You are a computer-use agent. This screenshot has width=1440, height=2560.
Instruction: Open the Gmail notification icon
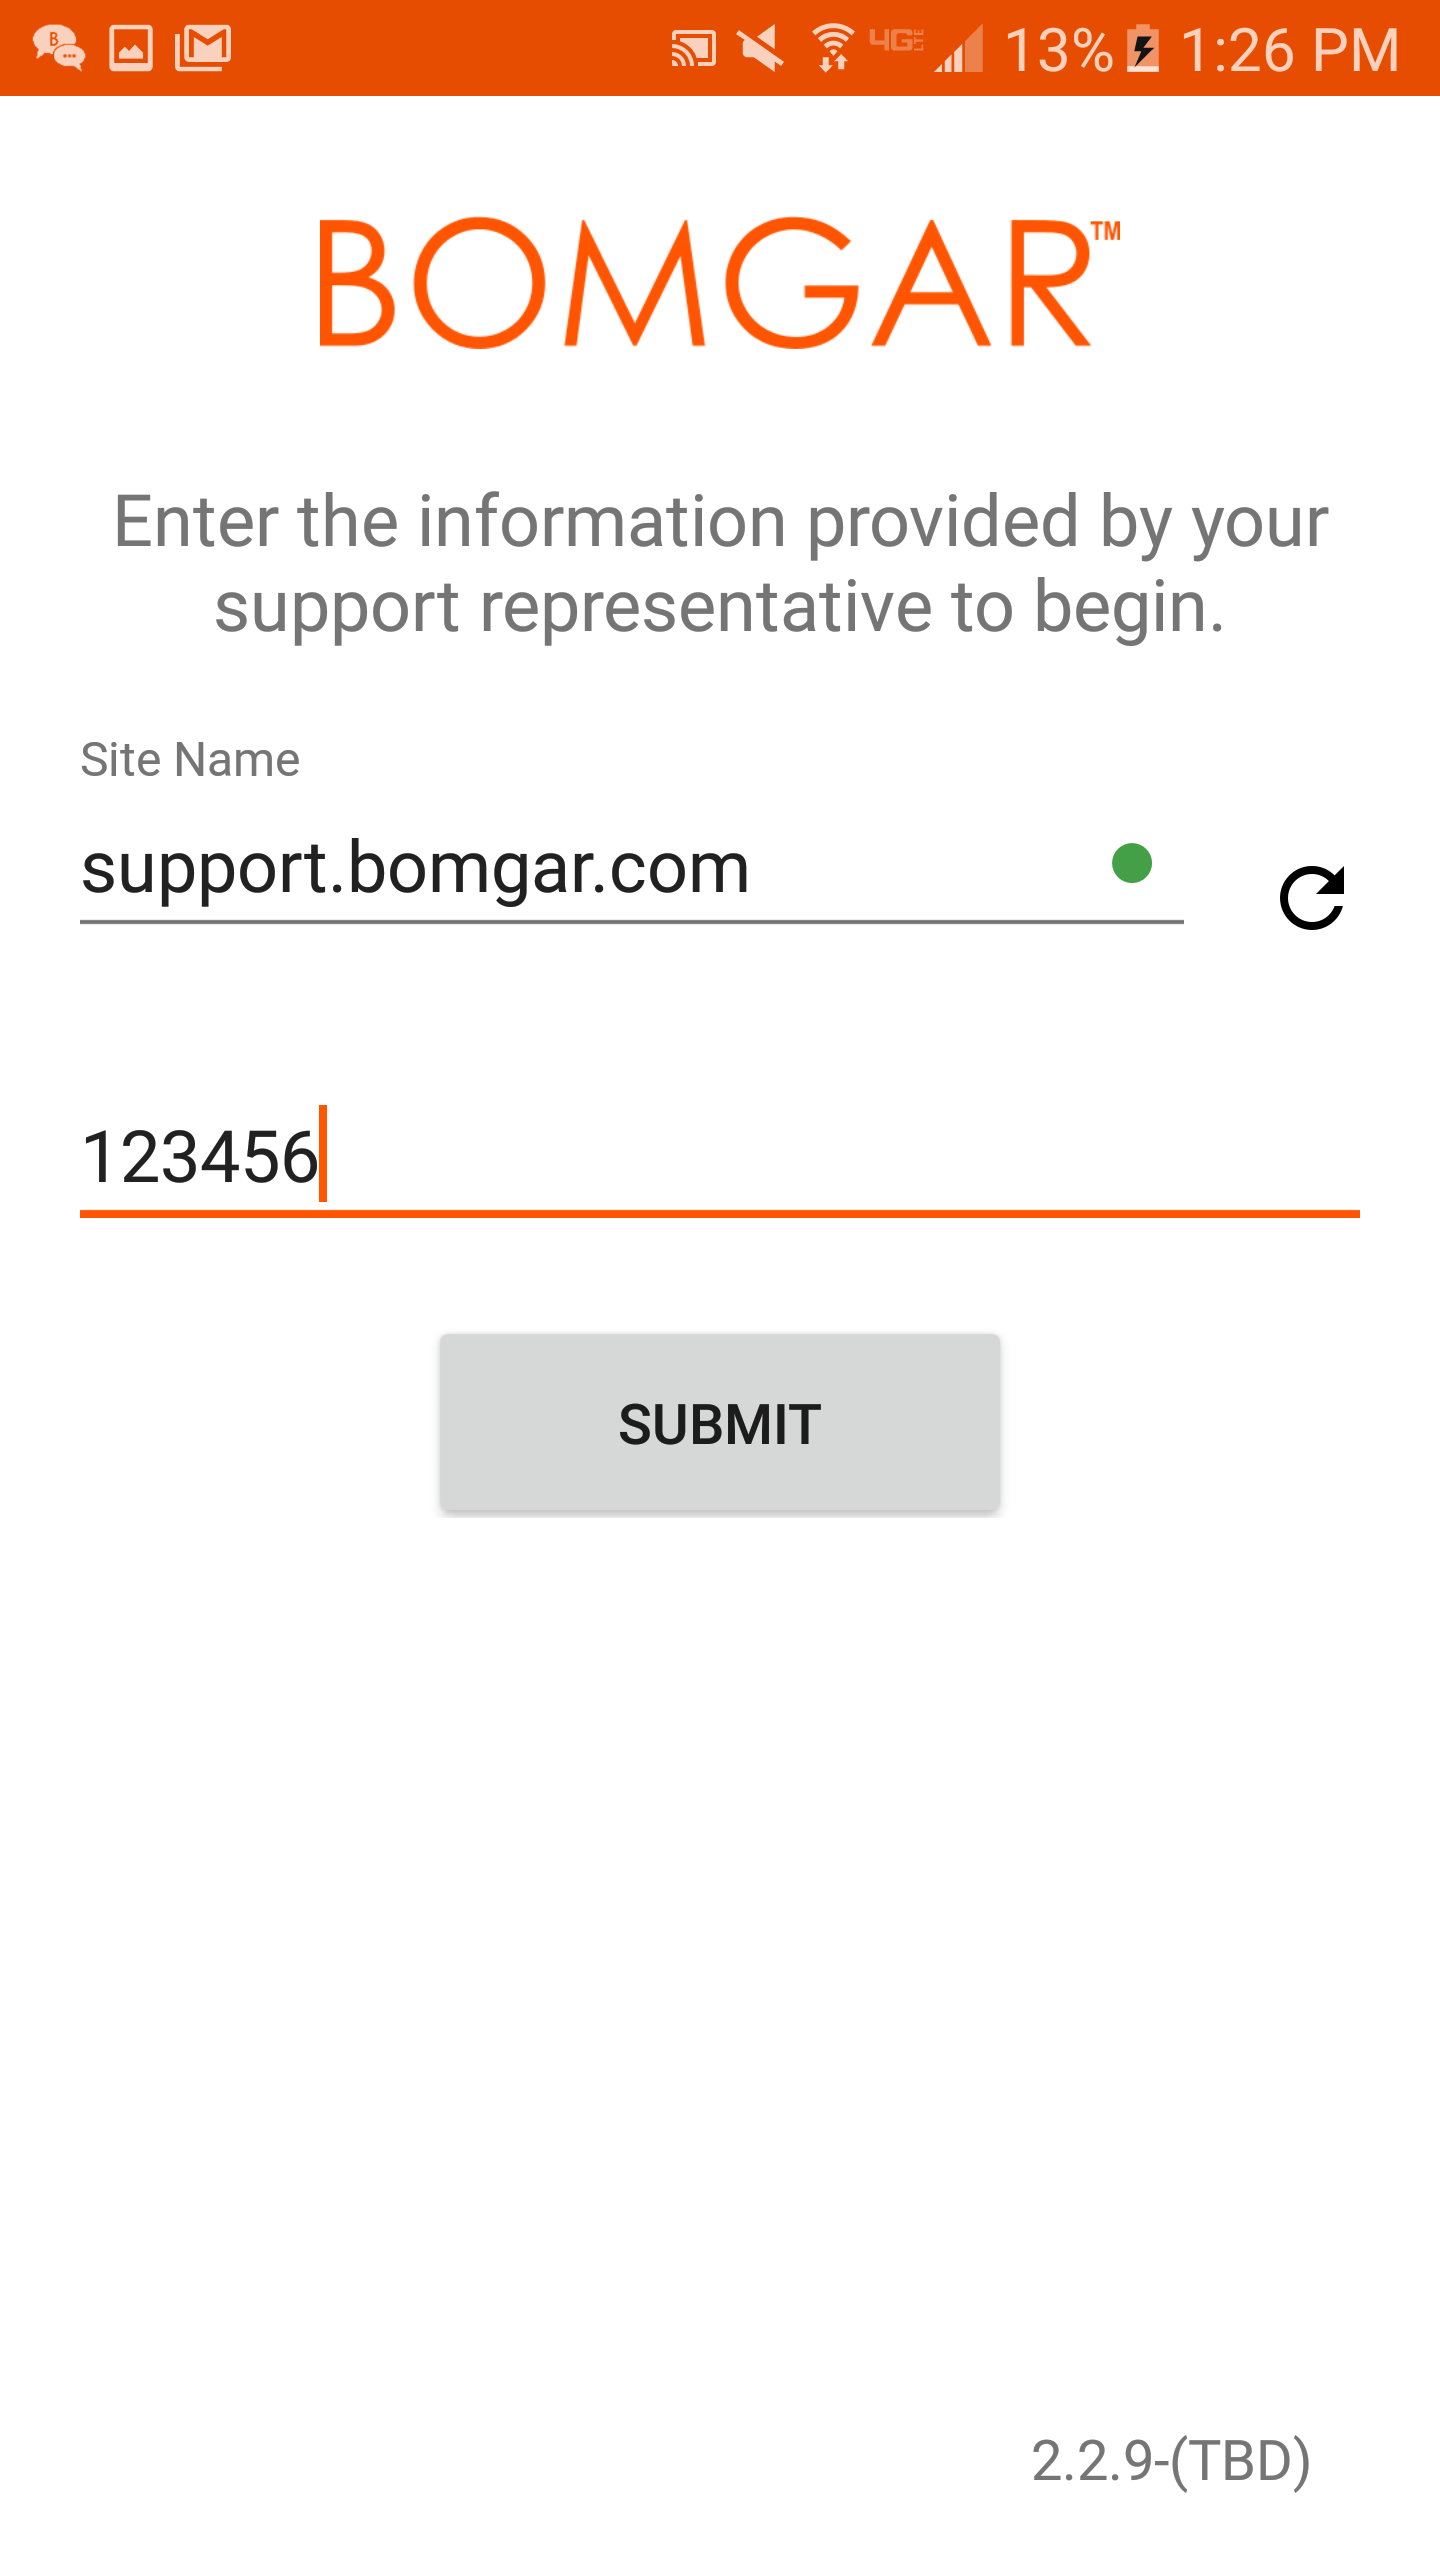[203, 48]
